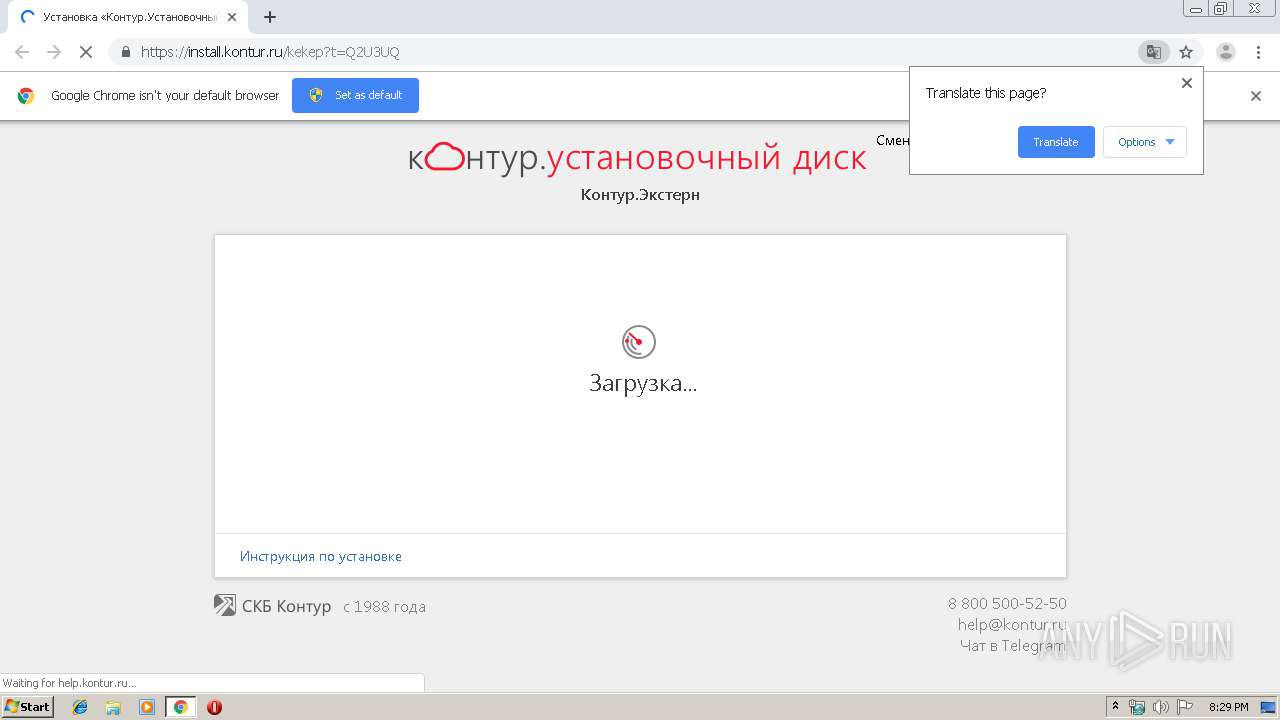This screenshot has height=720, width=1280.
Task: Open the network tray icon
Action: click(1137, 707)
